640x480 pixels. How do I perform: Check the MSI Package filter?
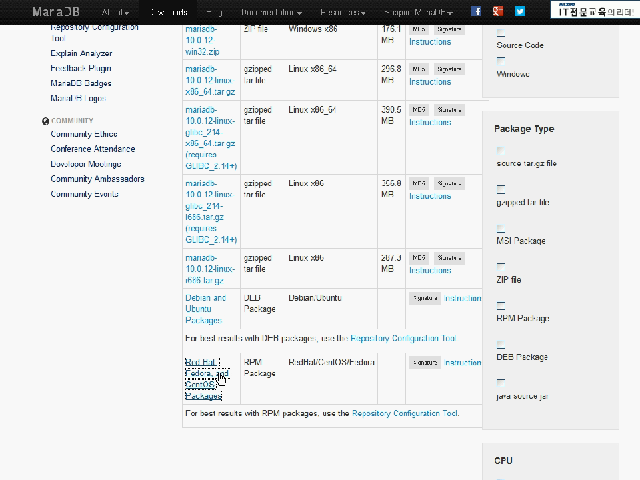501,228
